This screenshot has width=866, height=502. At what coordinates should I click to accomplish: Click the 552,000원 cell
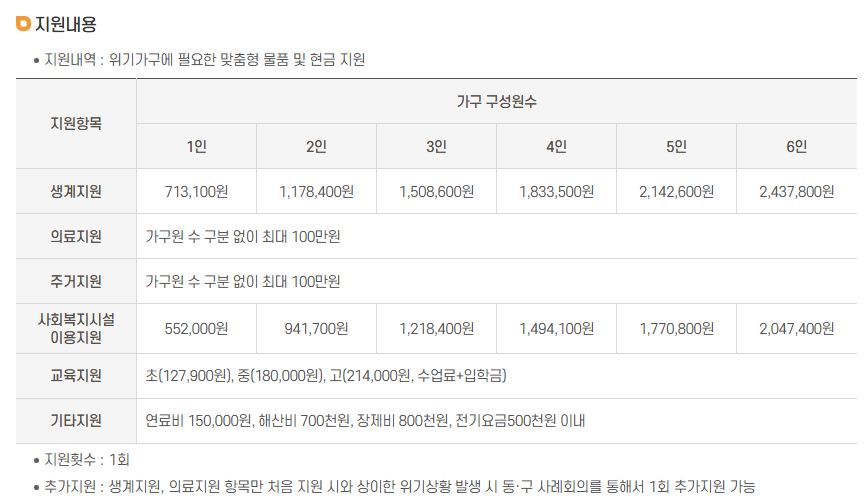pos(197,329)
